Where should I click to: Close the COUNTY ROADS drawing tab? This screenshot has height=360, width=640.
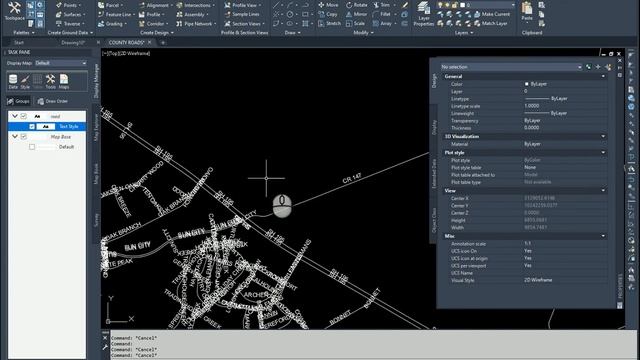[149, 42]
